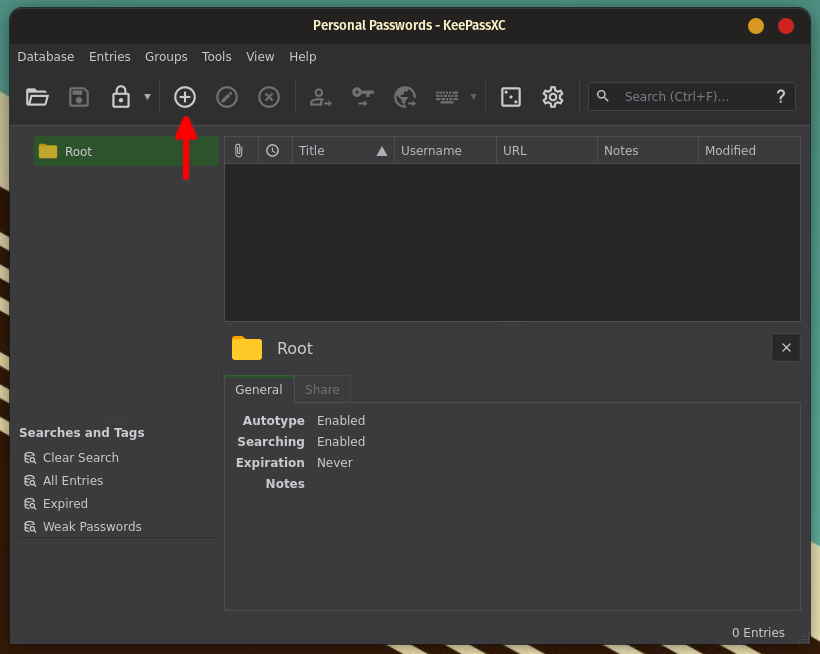Viewport: 820px width, 654px height.
Task: Perform Auto-Type with the keyboard icon
Action: click(x=447, y=97)
